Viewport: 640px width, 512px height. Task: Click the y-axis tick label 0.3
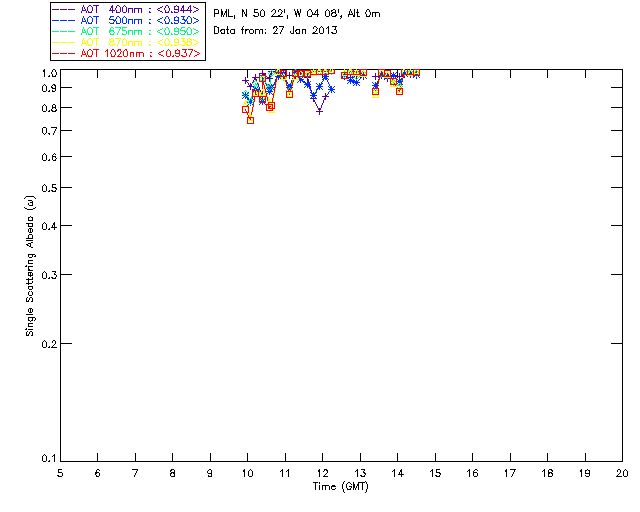pos(49,275)
